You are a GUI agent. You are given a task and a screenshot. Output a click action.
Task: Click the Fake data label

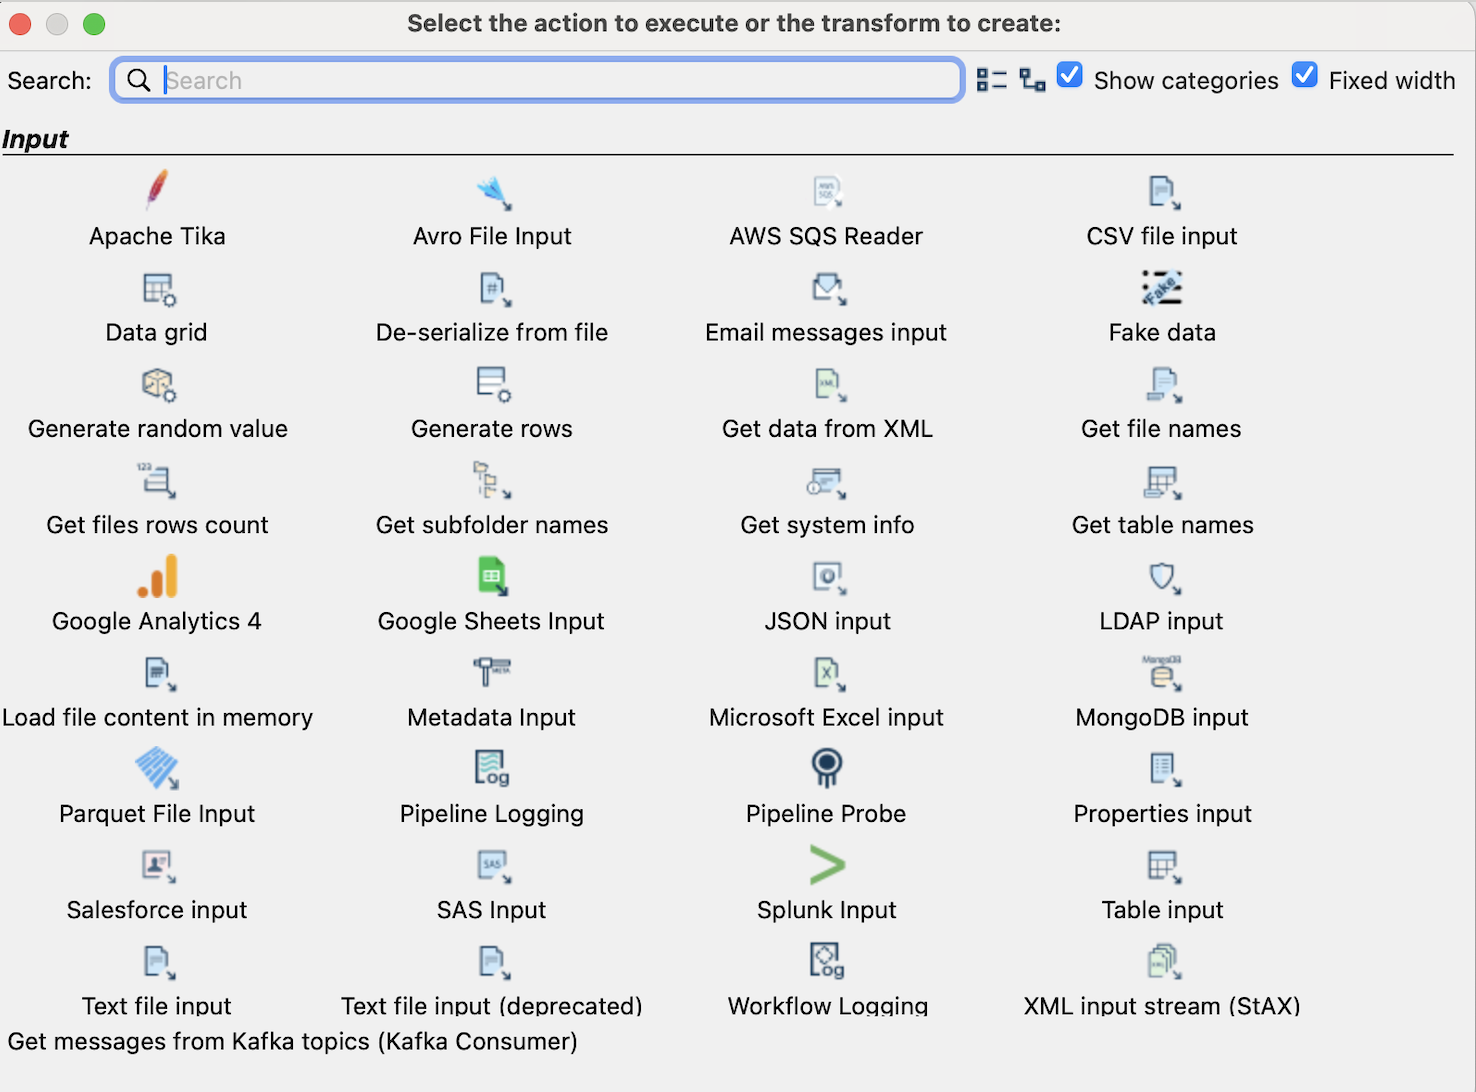click(x=1162, y=332)
